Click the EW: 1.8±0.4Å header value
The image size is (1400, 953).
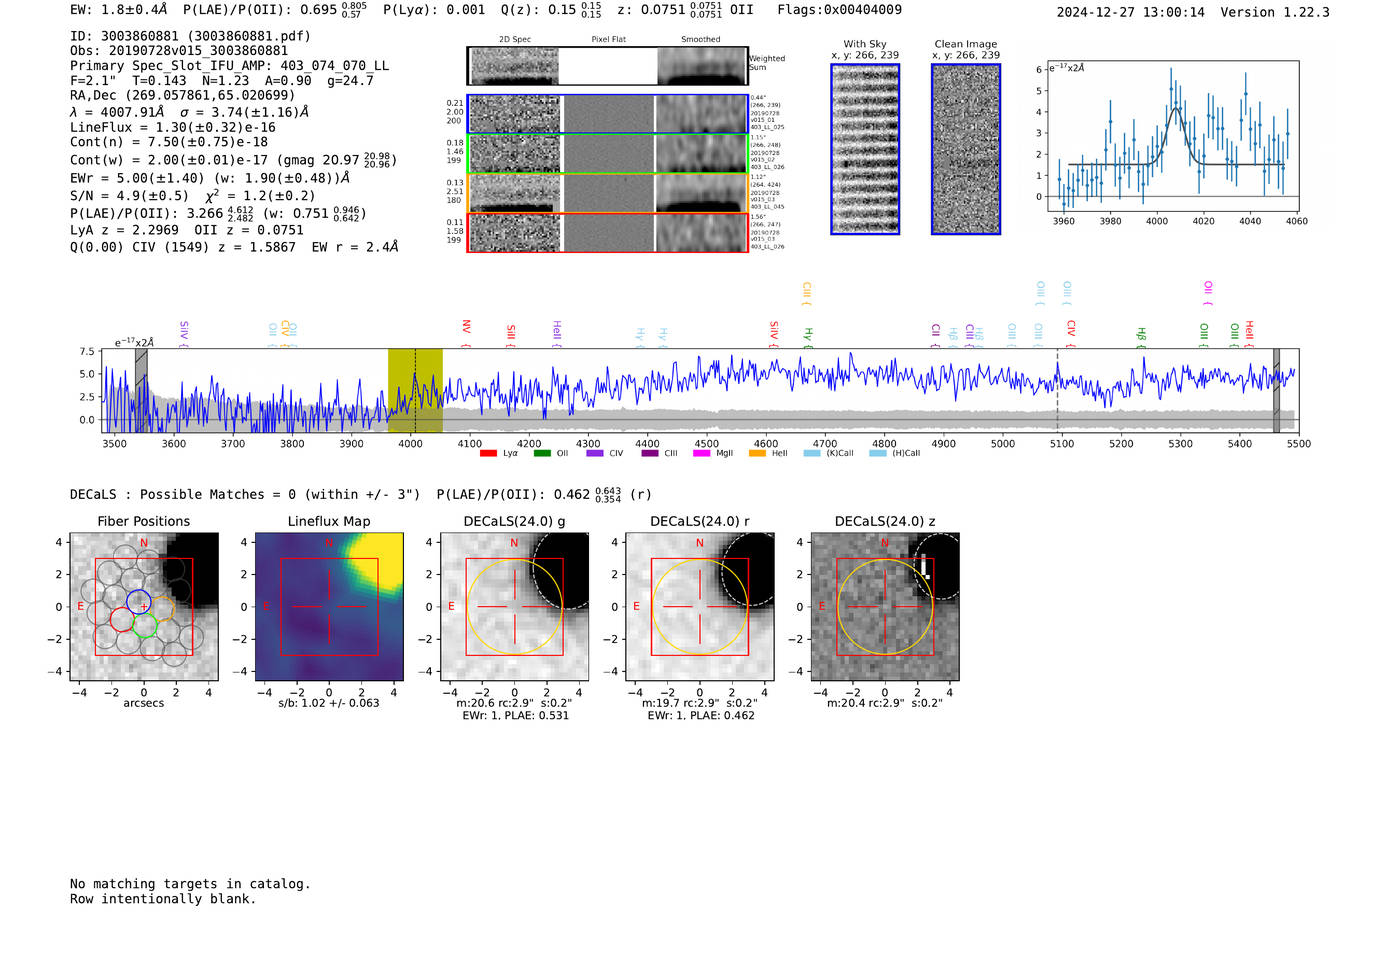[119, 10]
